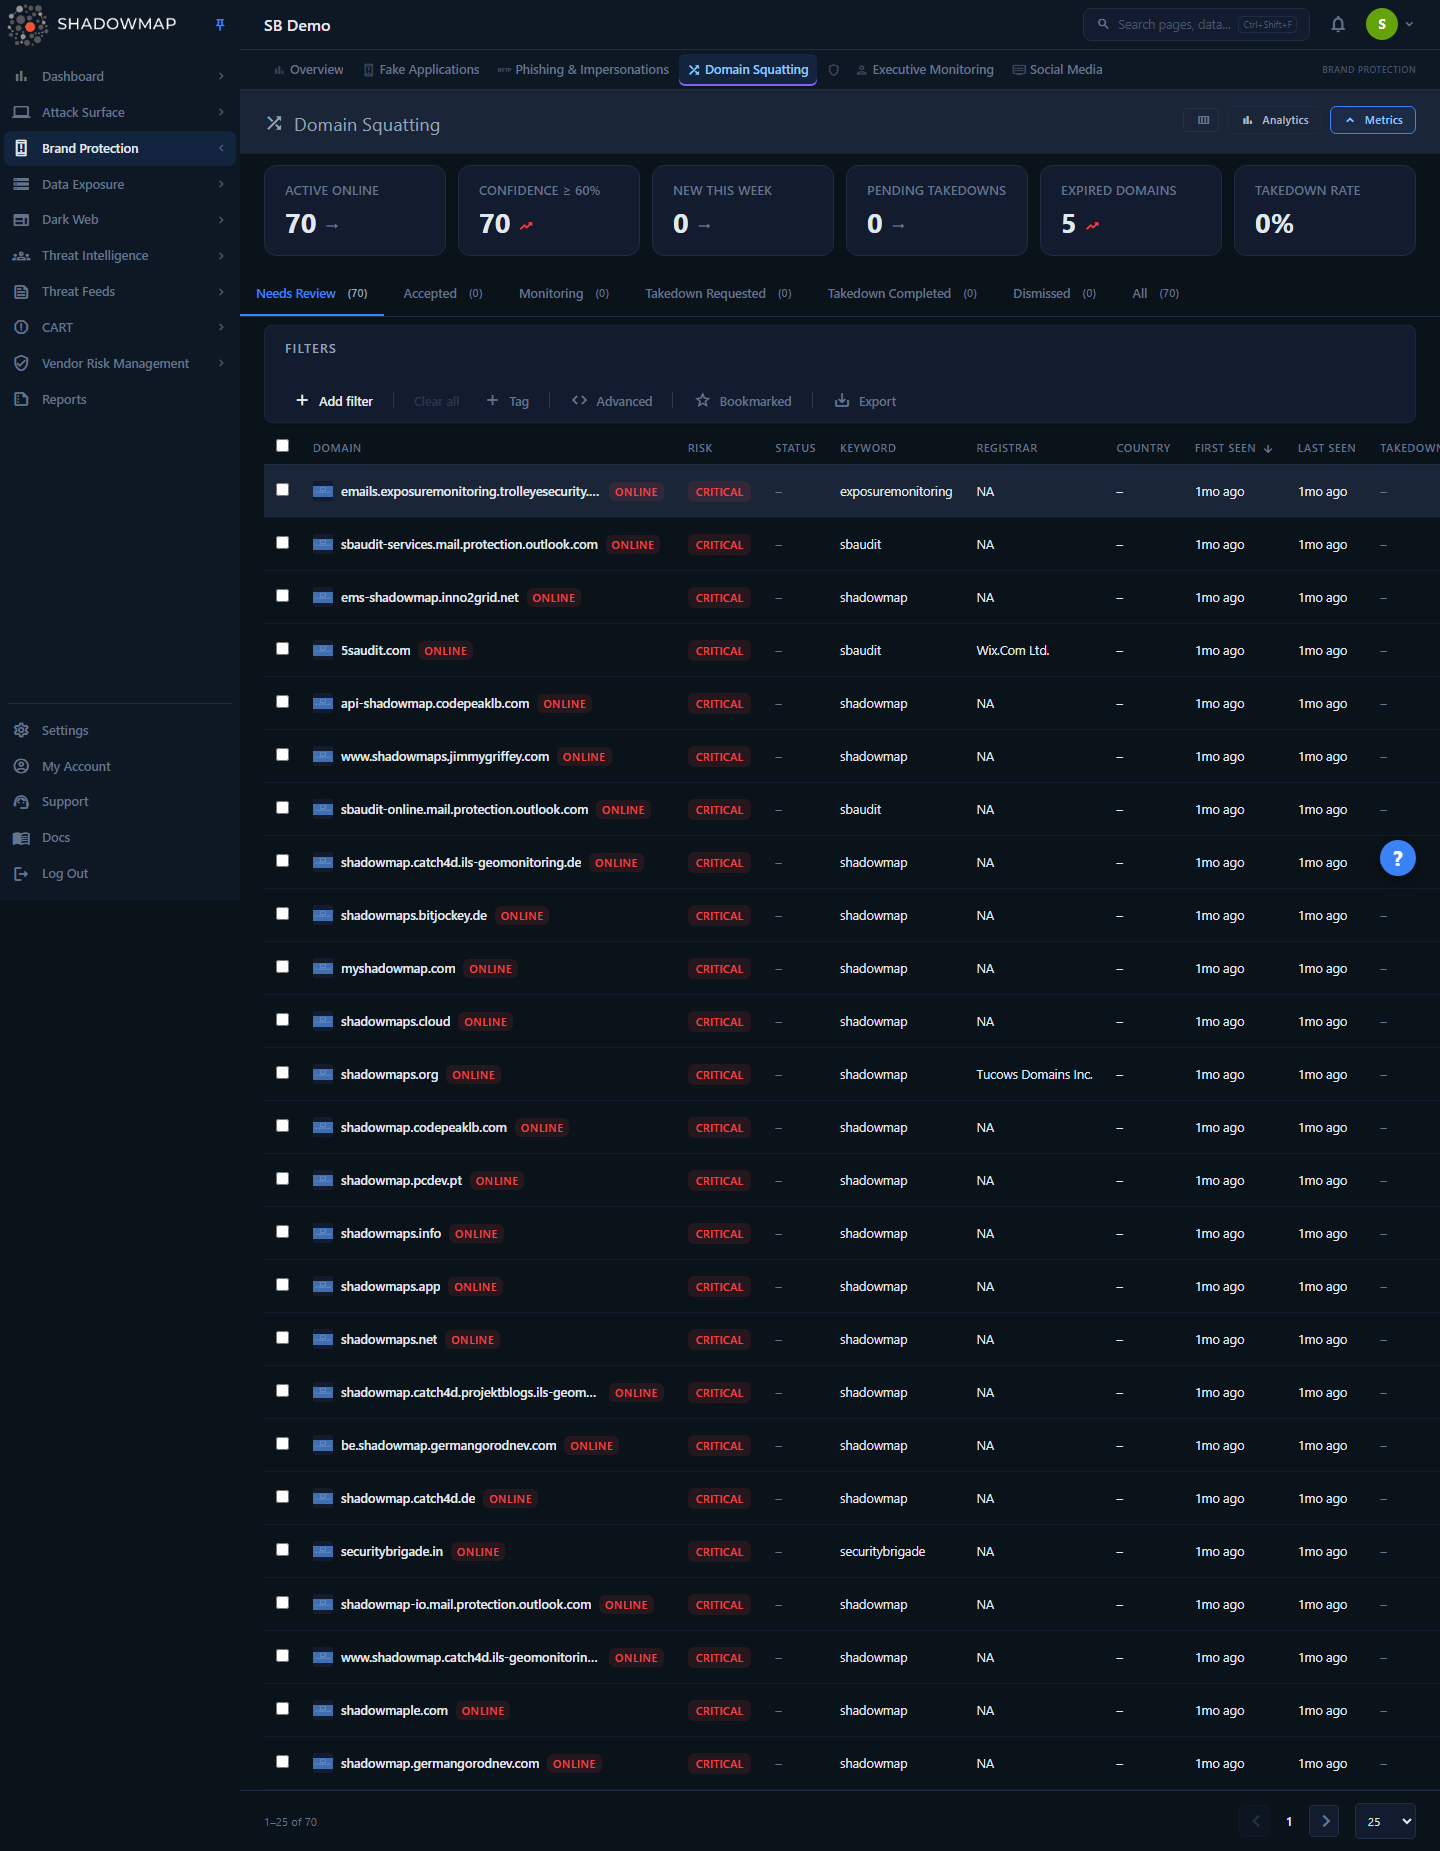Screen dimensions: 1440x1851
Task: Click the Docs book icon
Action: (21, 838)
